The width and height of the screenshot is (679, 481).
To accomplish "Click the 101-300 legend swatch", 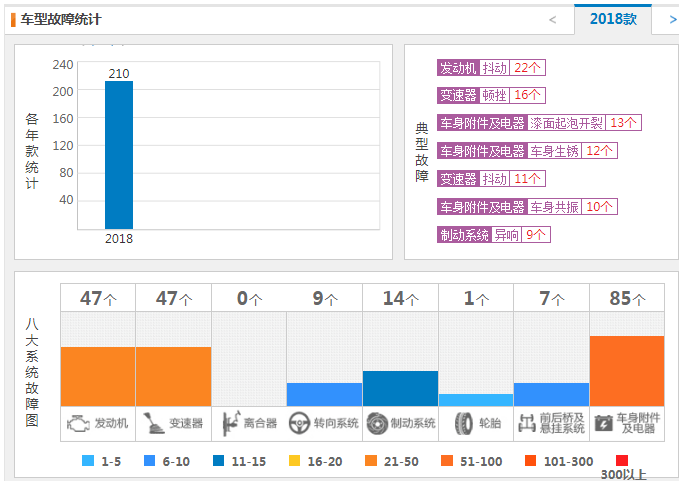I will pos(530,460).
